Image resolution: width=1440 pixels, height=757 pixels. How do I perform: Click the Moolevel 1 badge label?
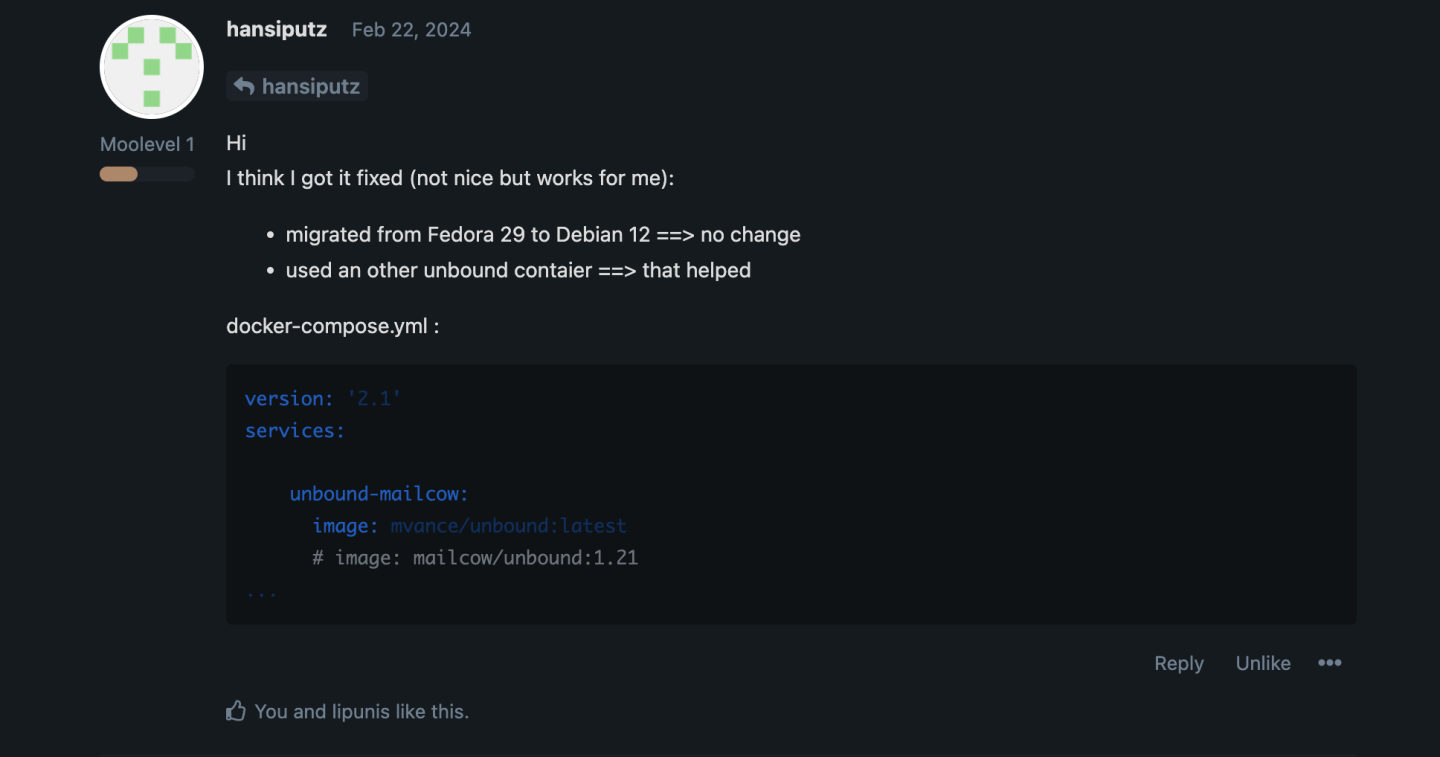pyautogui.click(x=147, y=144)
